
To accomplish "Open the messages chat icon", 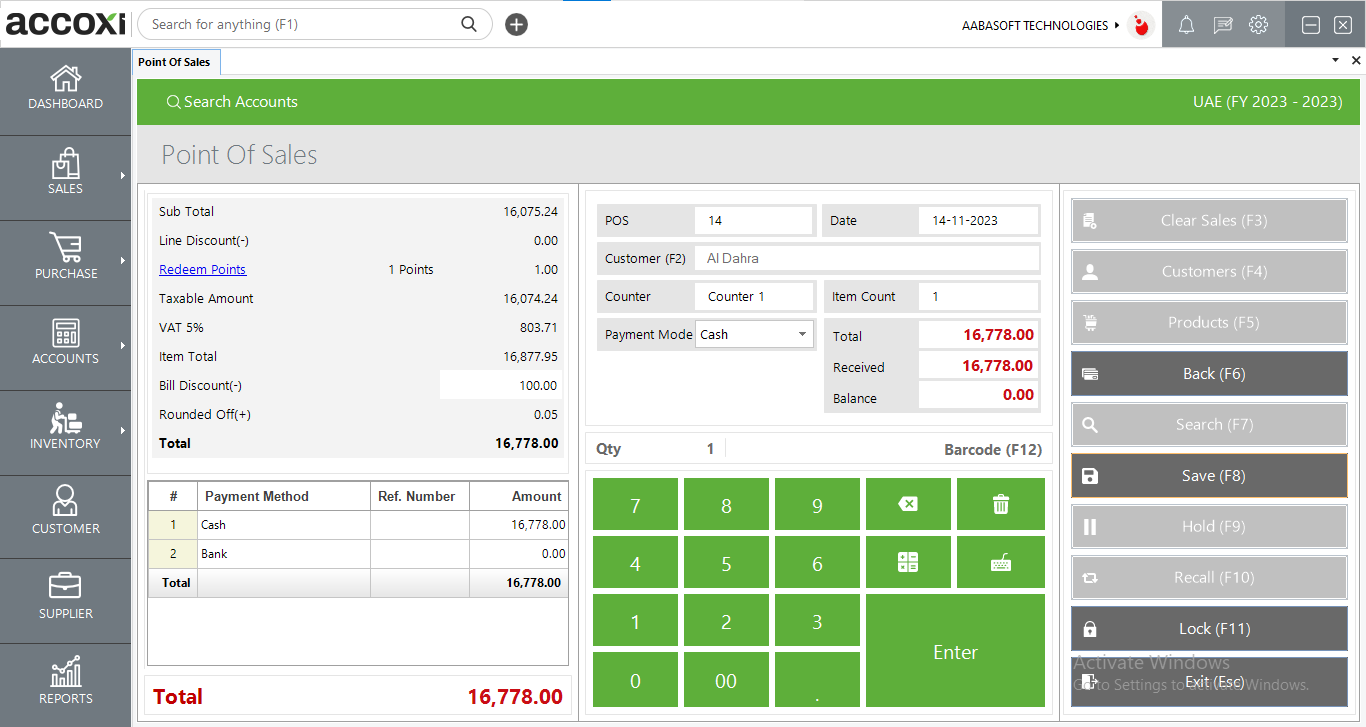I will pos(1222,24).
